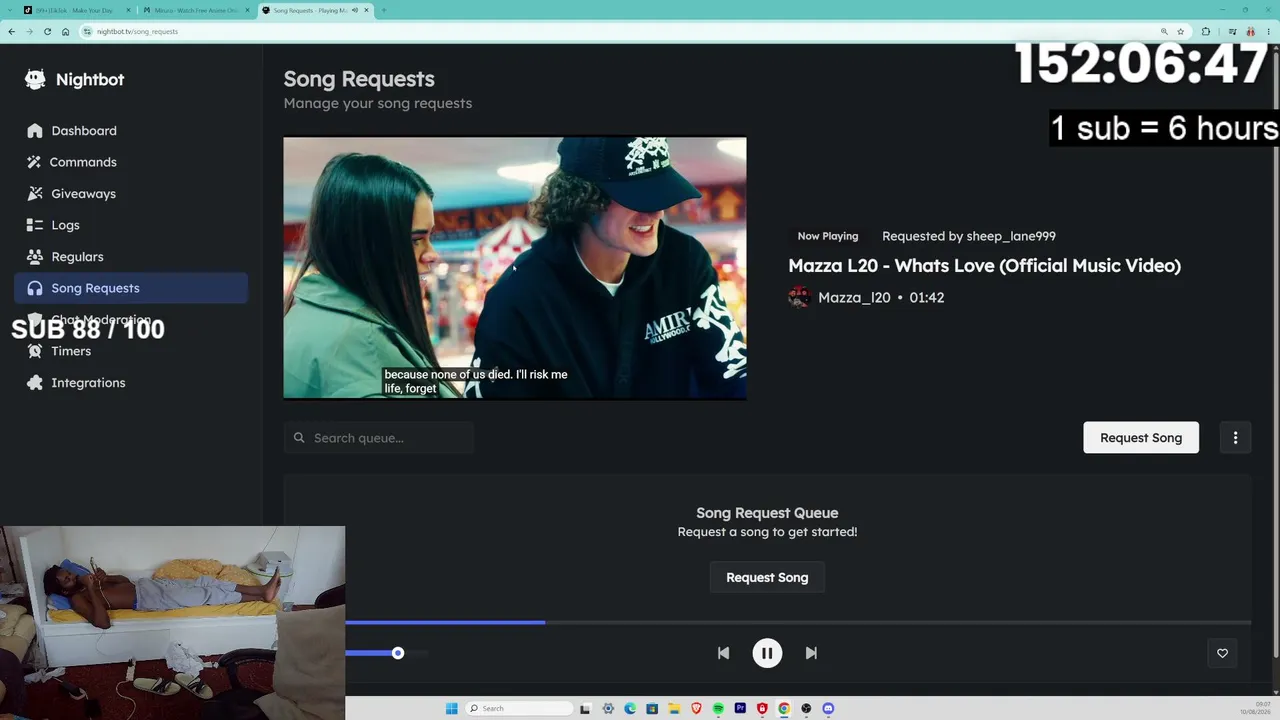1280x720 pixels.
Task: Open the red shield app on the taskbar
Action: [x=762, y=709]
